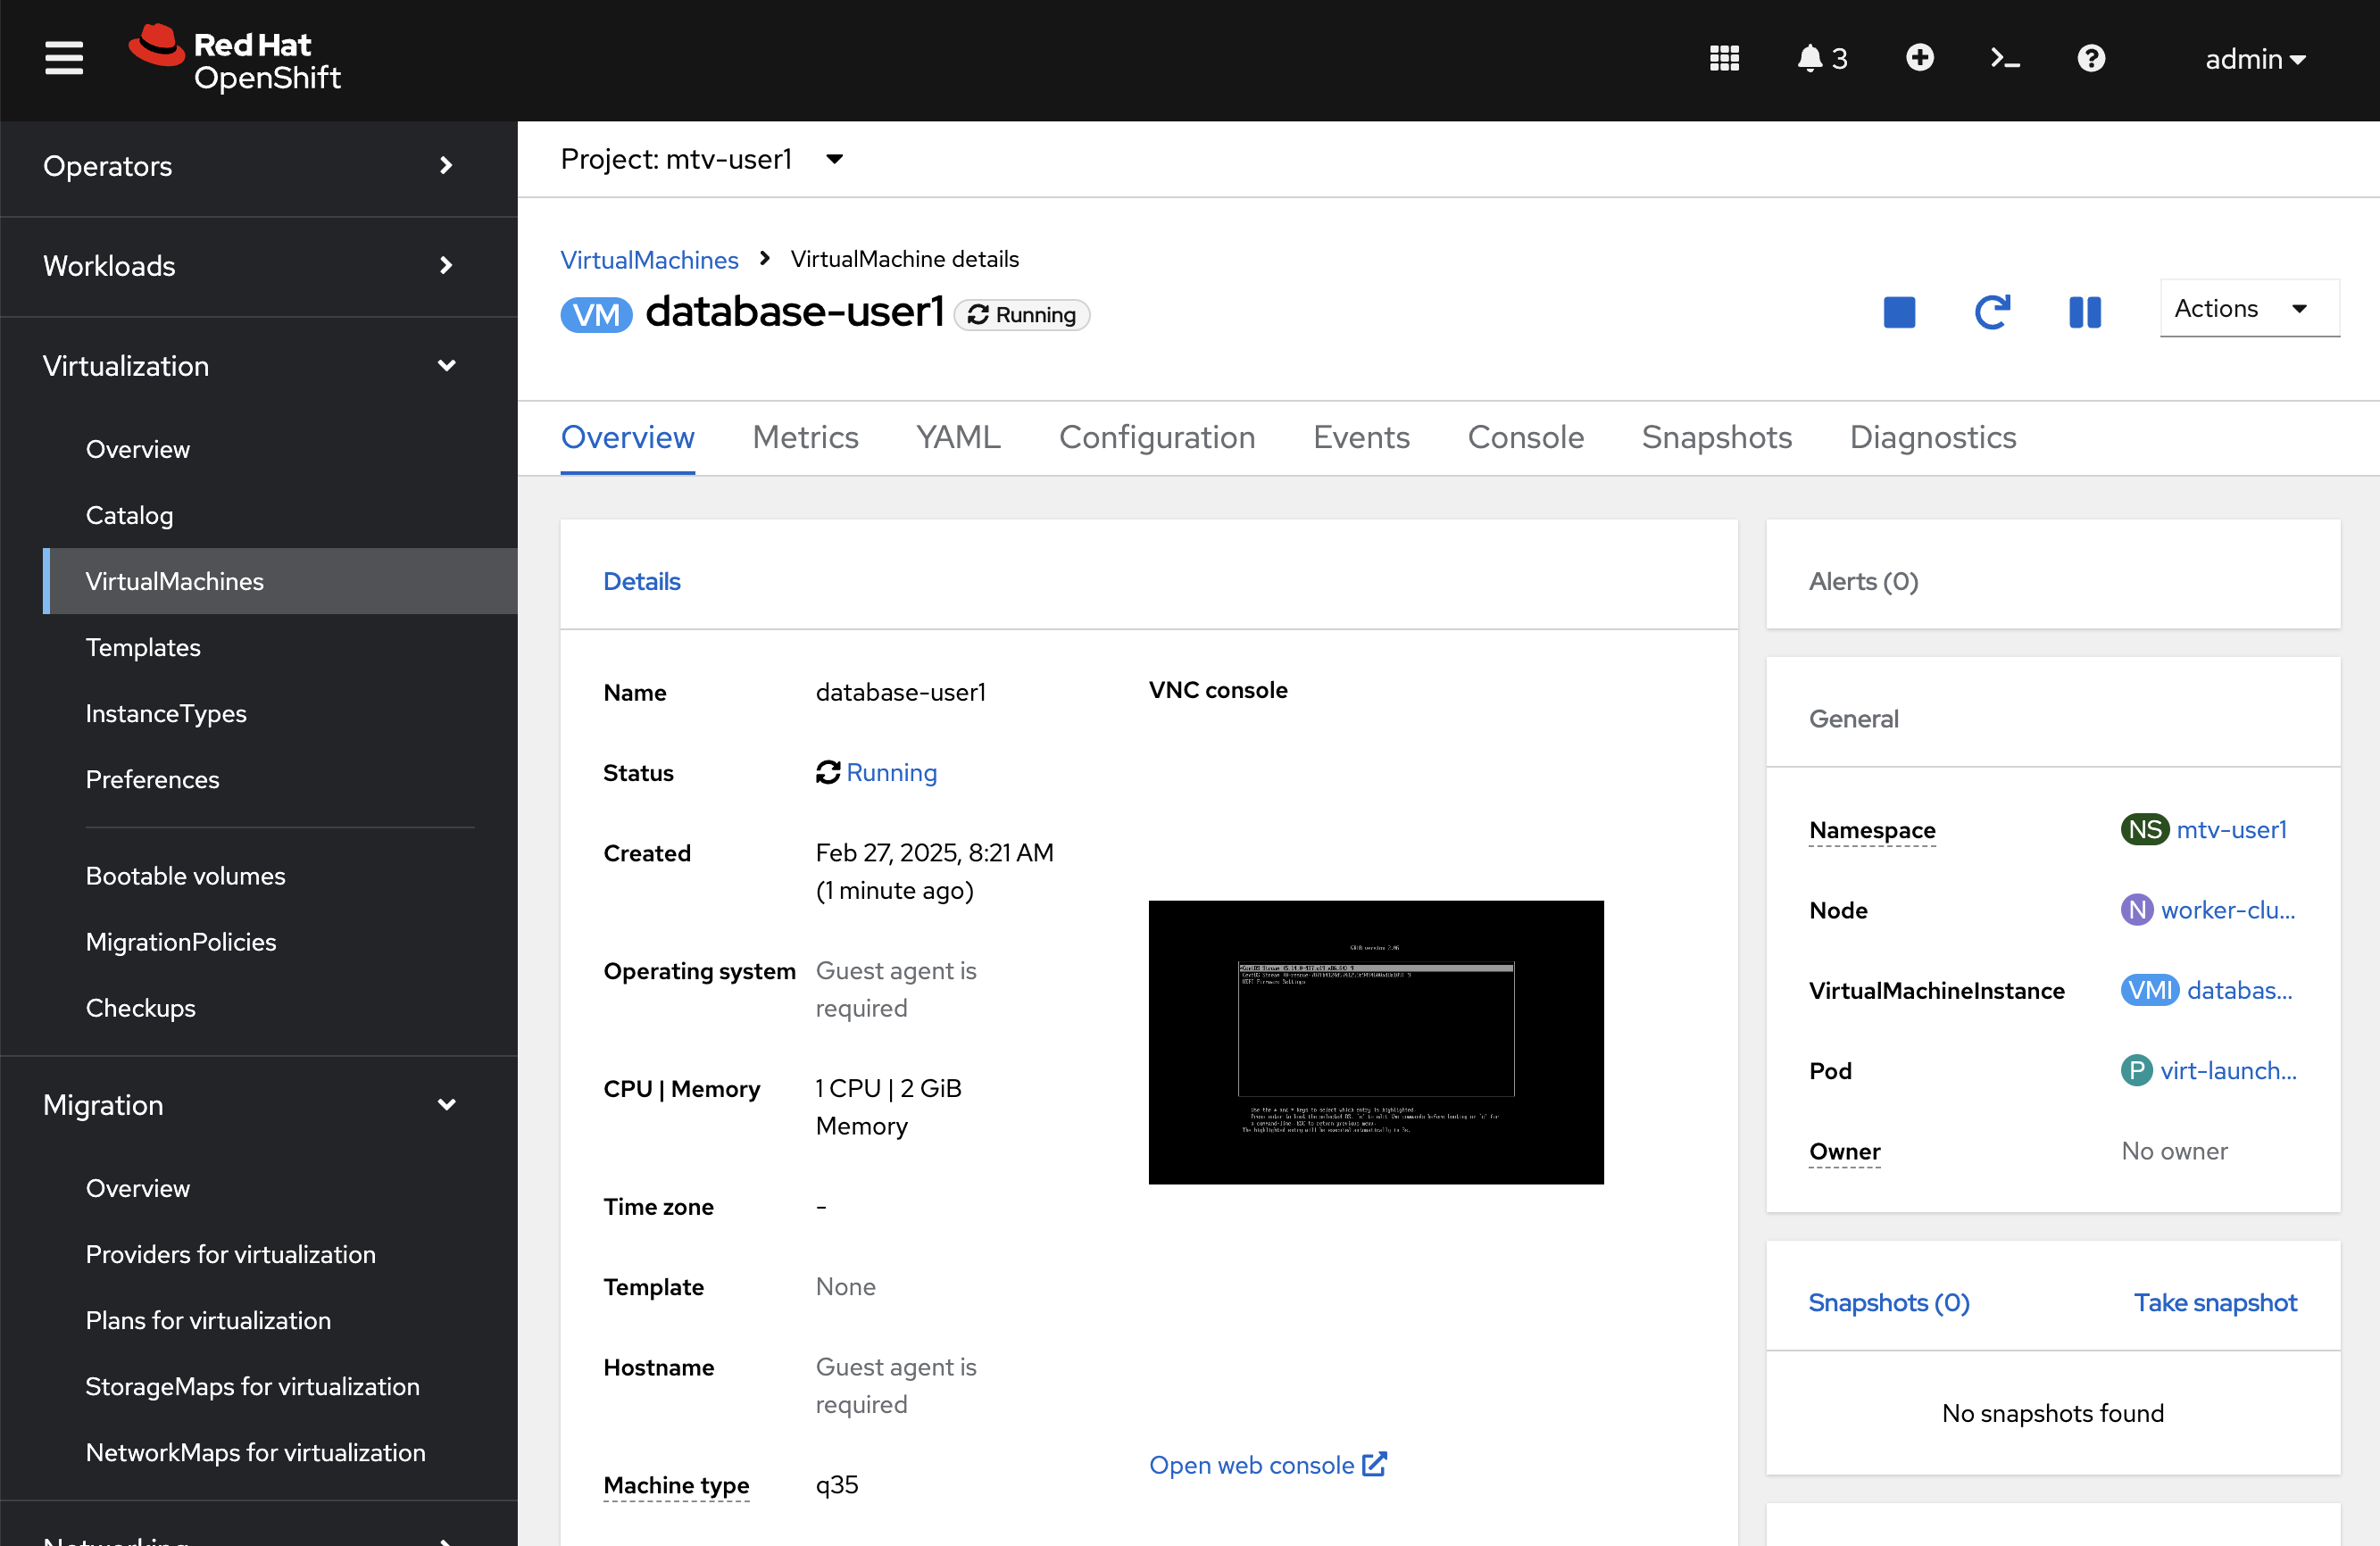Collapse the Virtualization navigation section
This screenshot has width=2380, height=1546.
point(447,366)
